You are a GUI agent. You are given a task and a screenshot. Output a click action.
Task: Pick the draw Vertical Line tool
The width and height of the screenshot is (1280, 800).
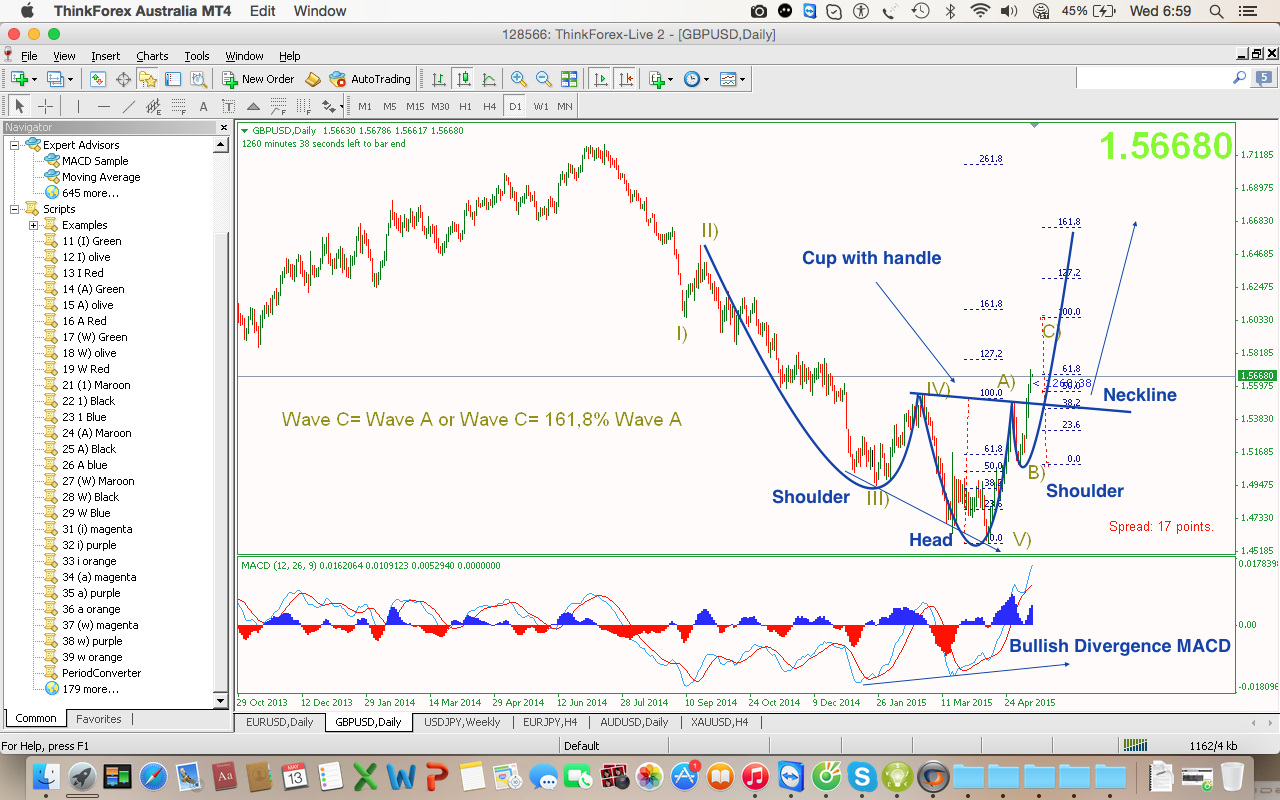point(77,106)
